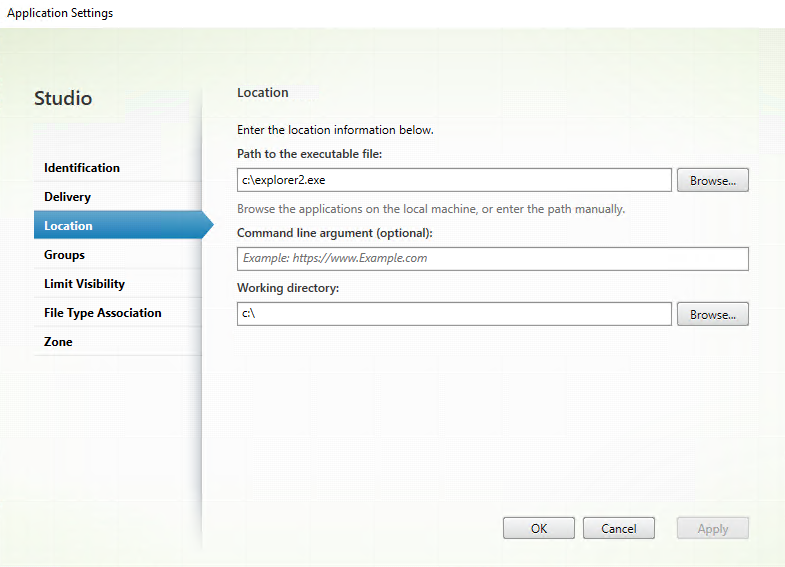This screenshot has width=785, height=567.
Task: Click inside the Working directory text box
Action: point(453,314)
